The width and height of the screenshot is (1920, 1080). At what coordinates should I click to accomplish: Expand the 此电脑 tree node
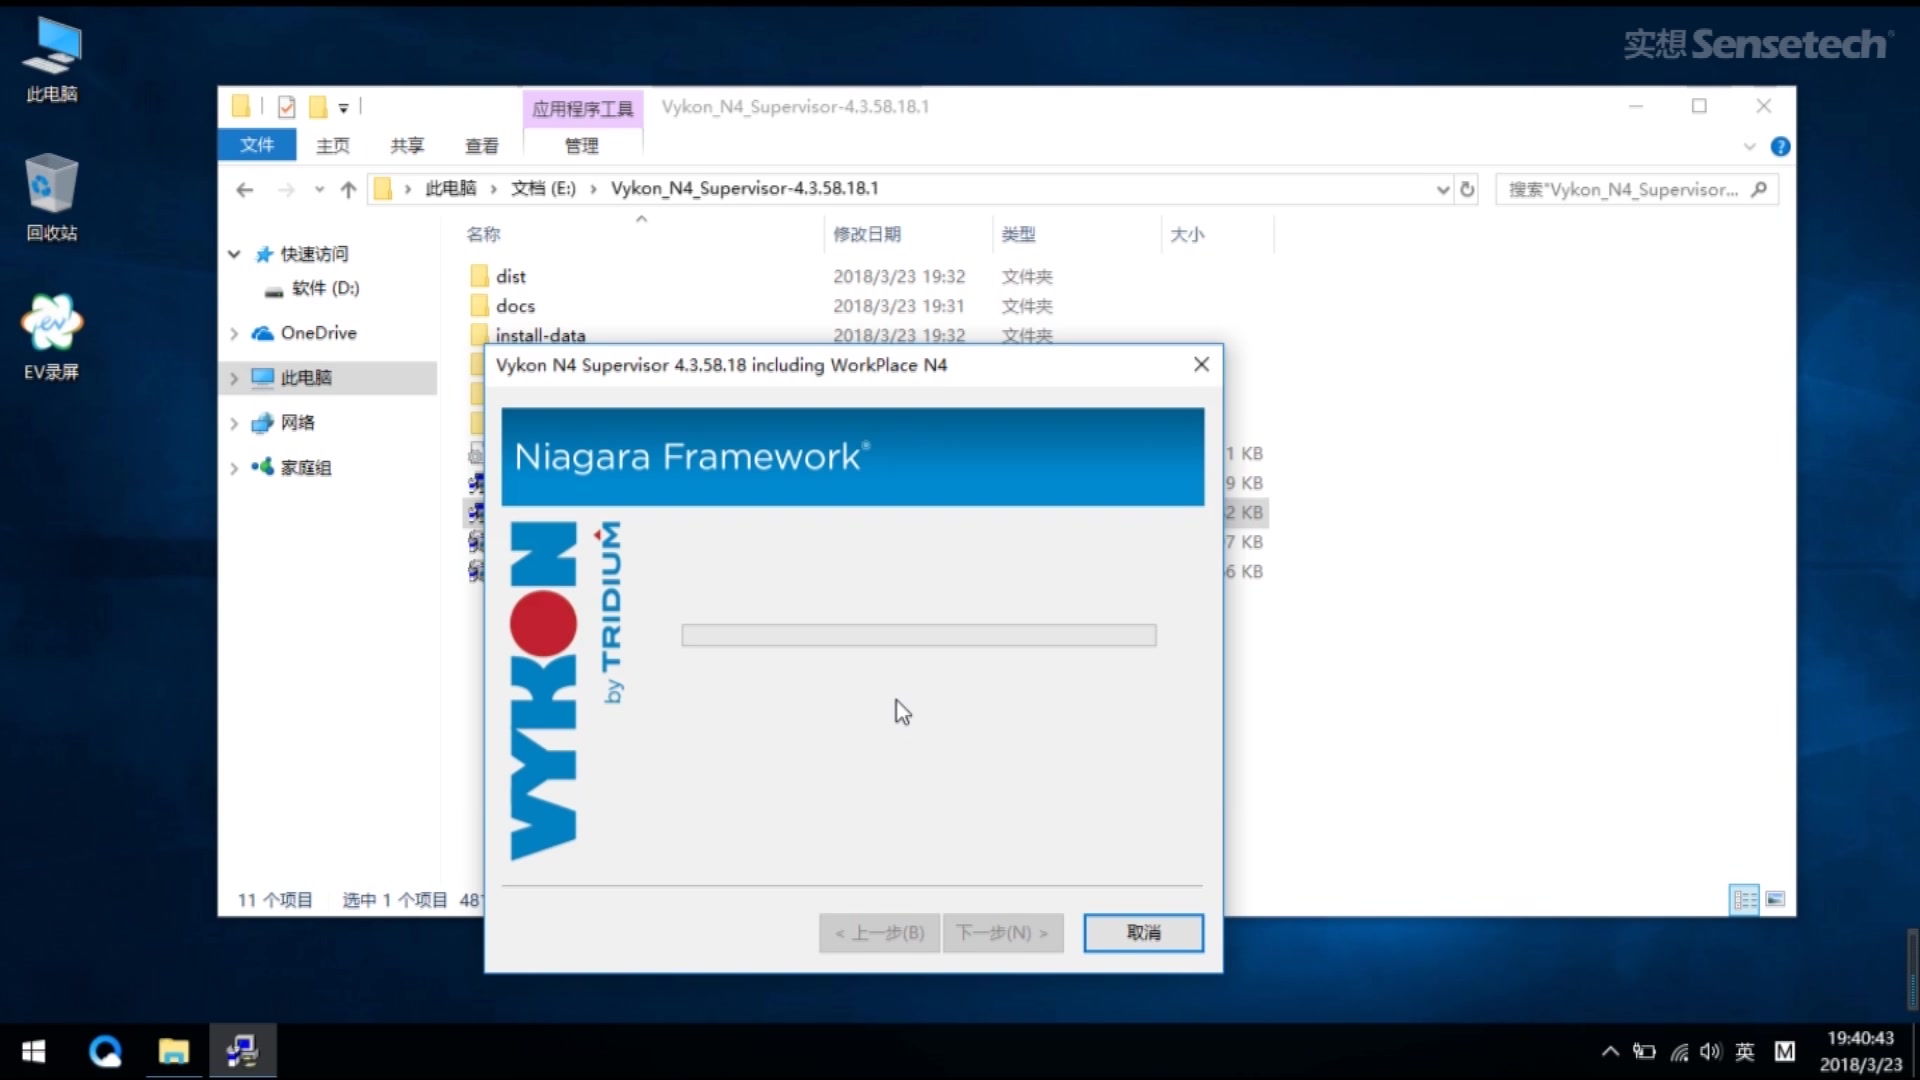[x=234, y=378]
